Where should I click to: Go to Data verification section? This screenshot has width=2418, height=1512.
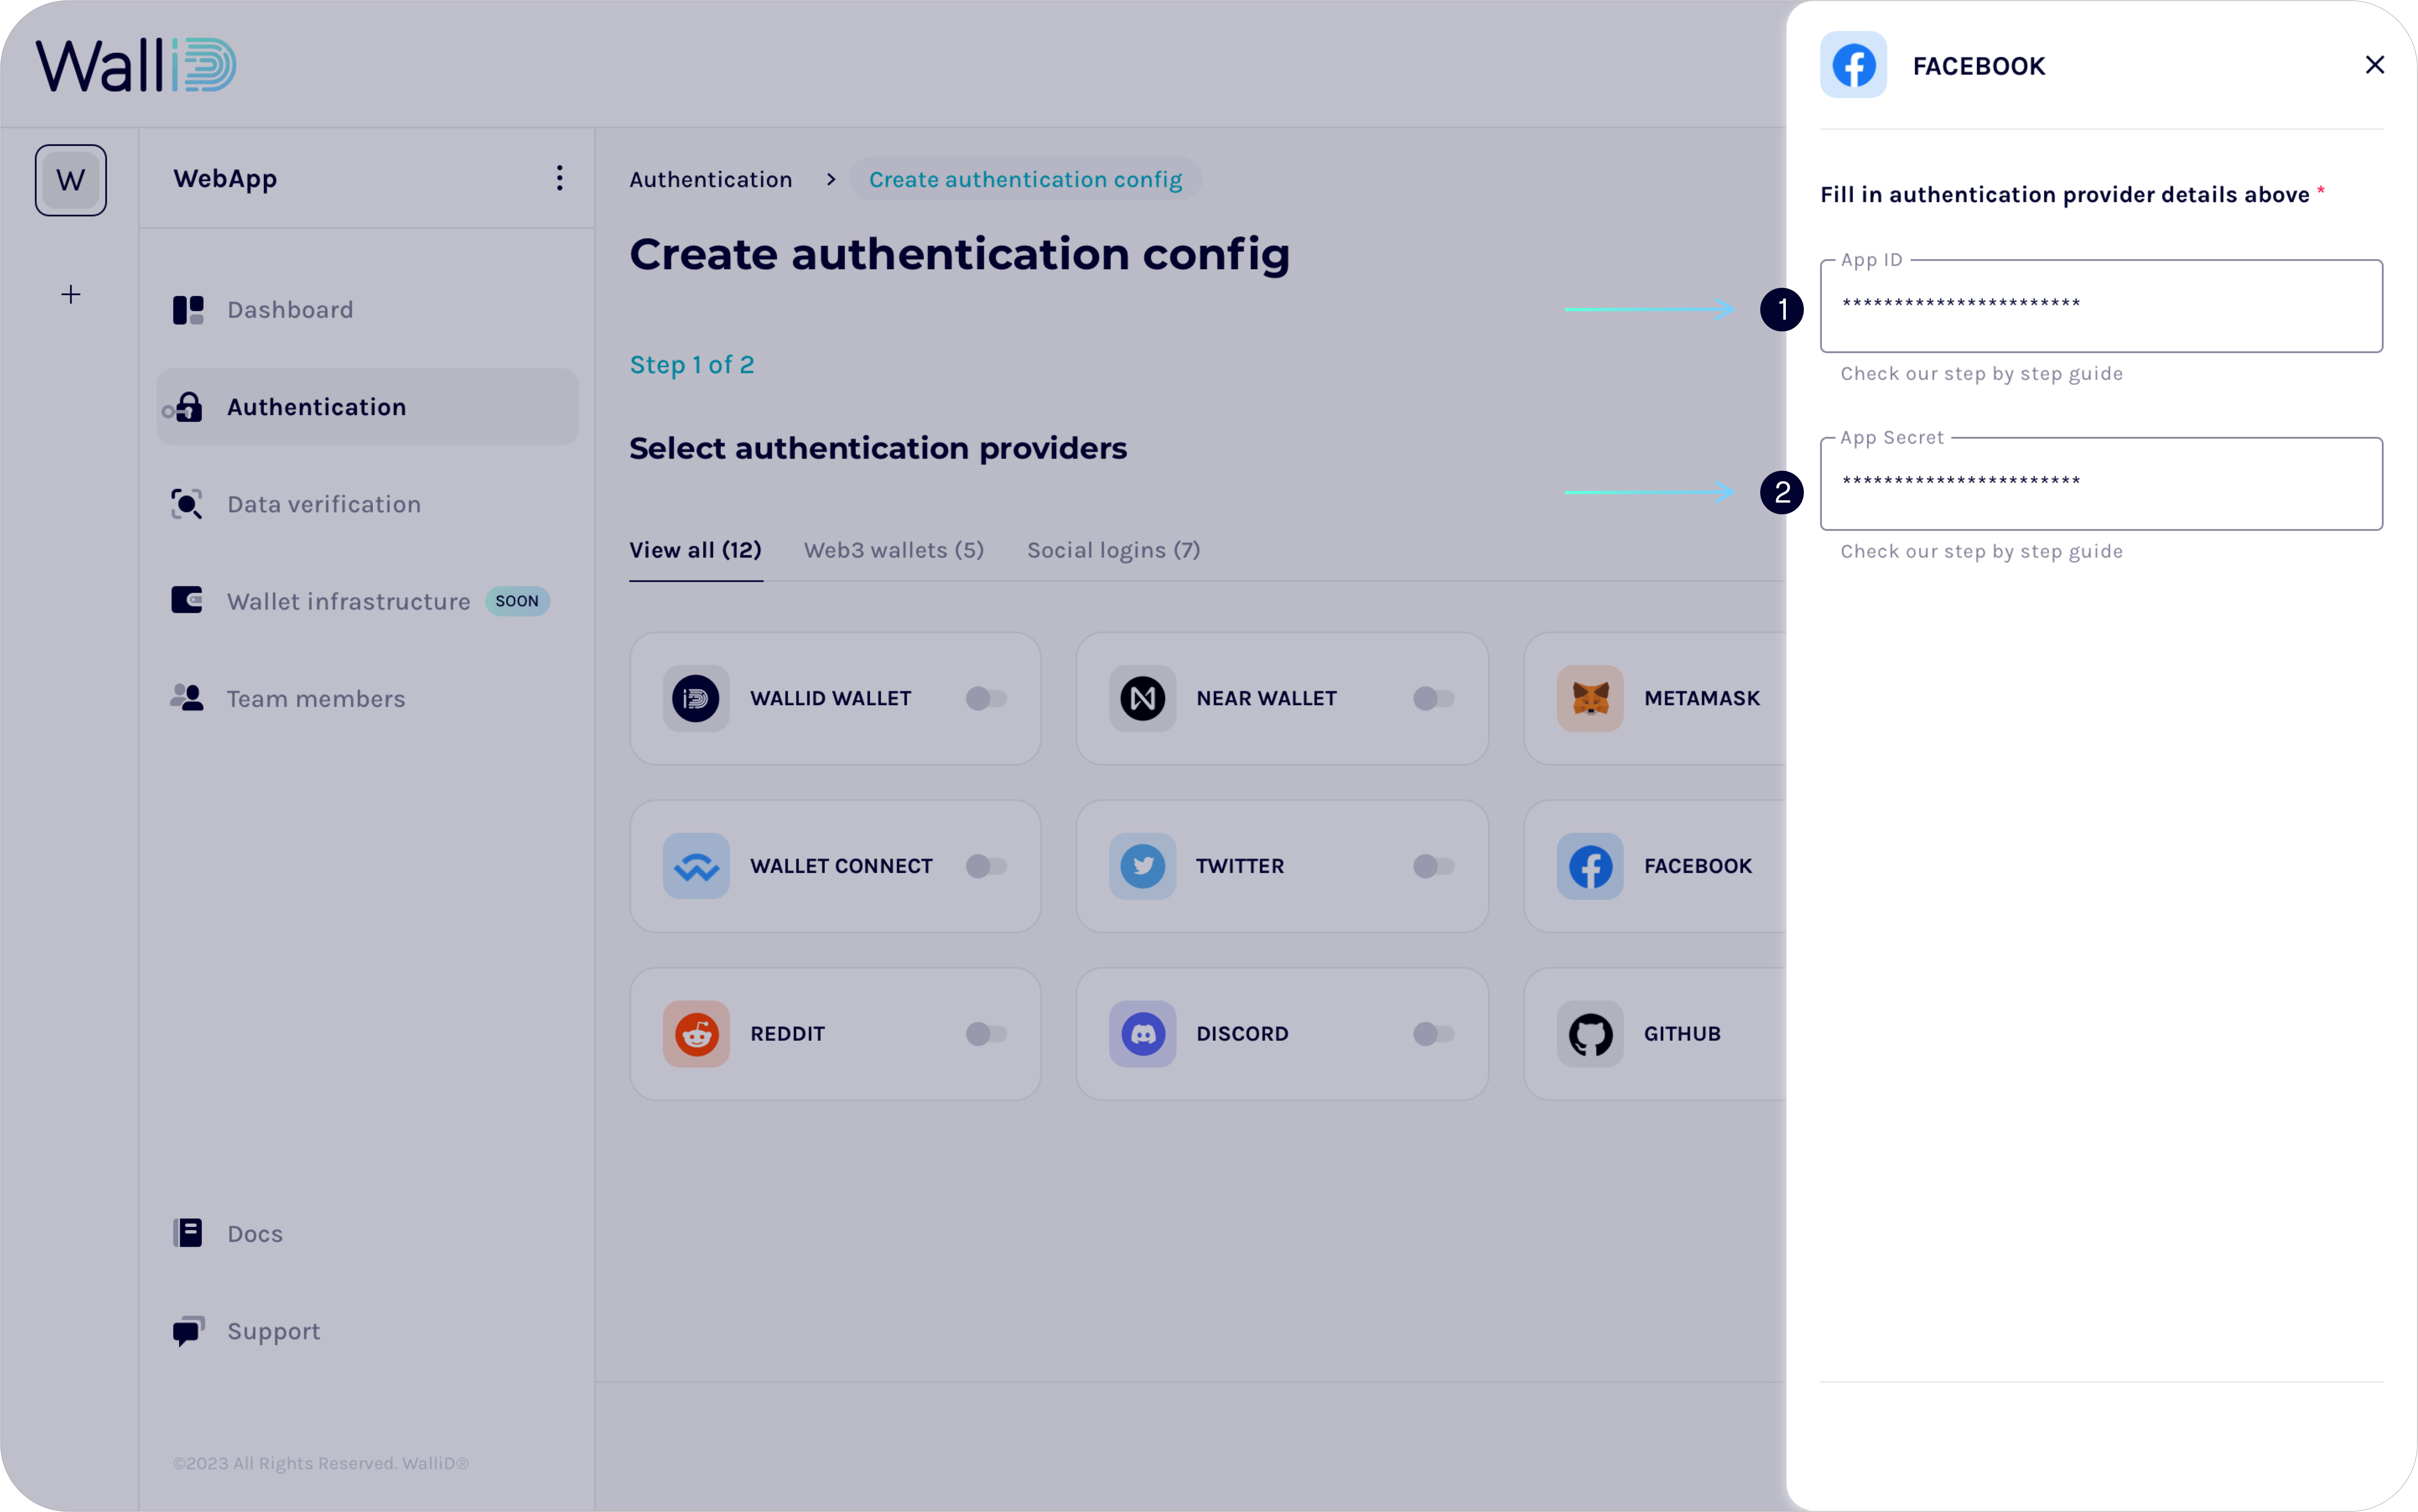click(x=323, y=504)
